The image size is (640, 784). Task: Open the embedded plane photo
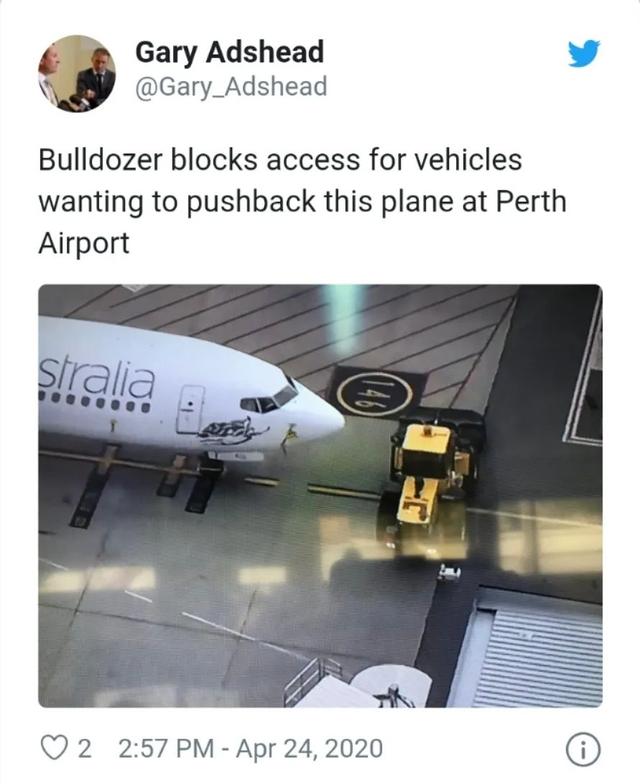click(320, 496)
